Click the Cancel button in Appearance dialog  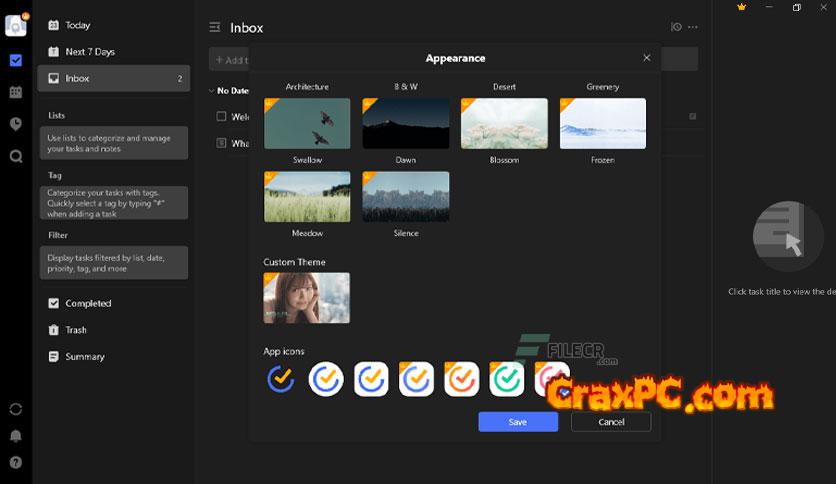click(x=611, y=422)
